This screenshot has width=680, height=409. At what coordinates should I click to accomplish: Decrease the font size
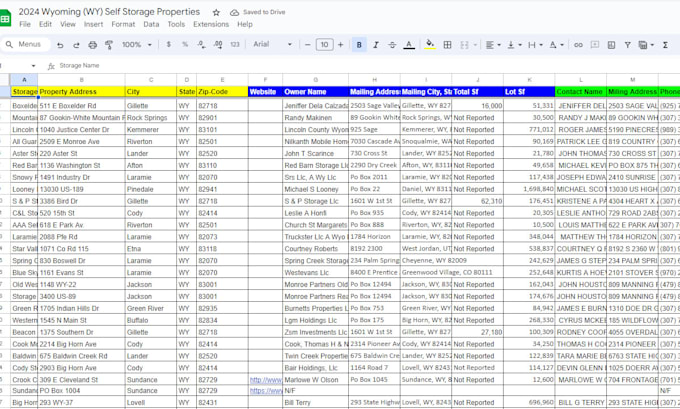(307, 44)
